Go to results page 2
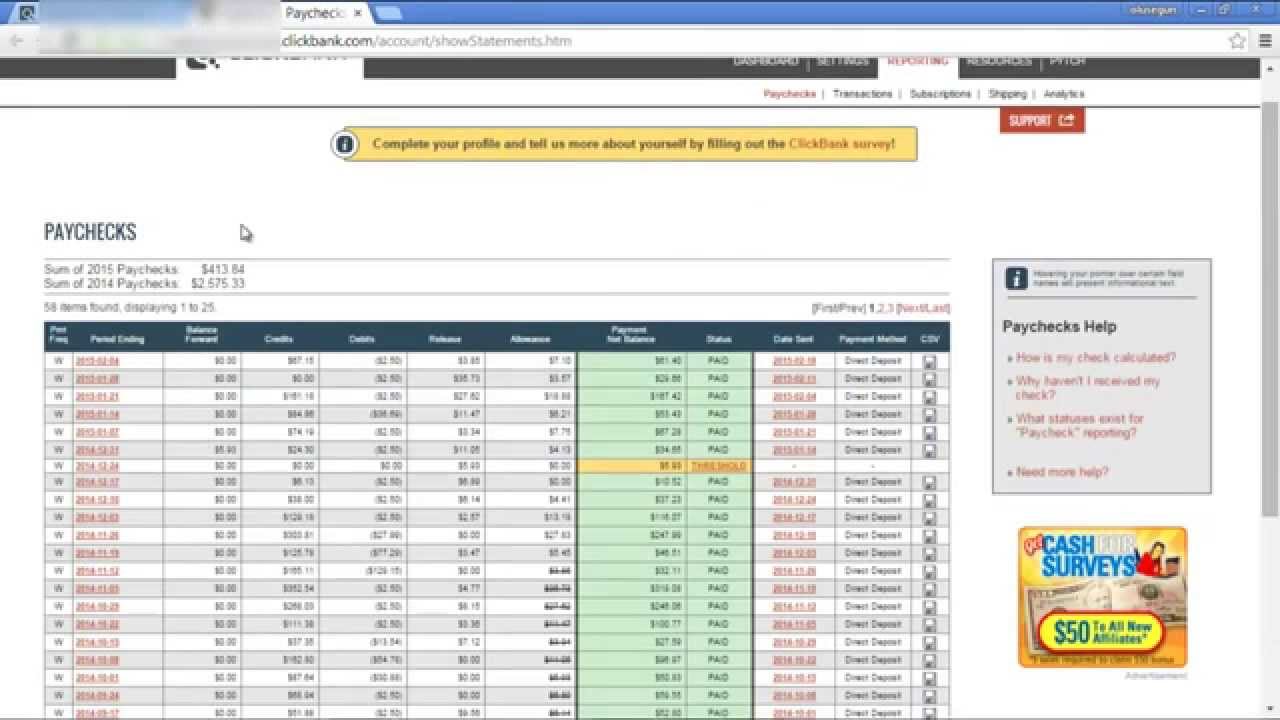 [x=880, y=308]
